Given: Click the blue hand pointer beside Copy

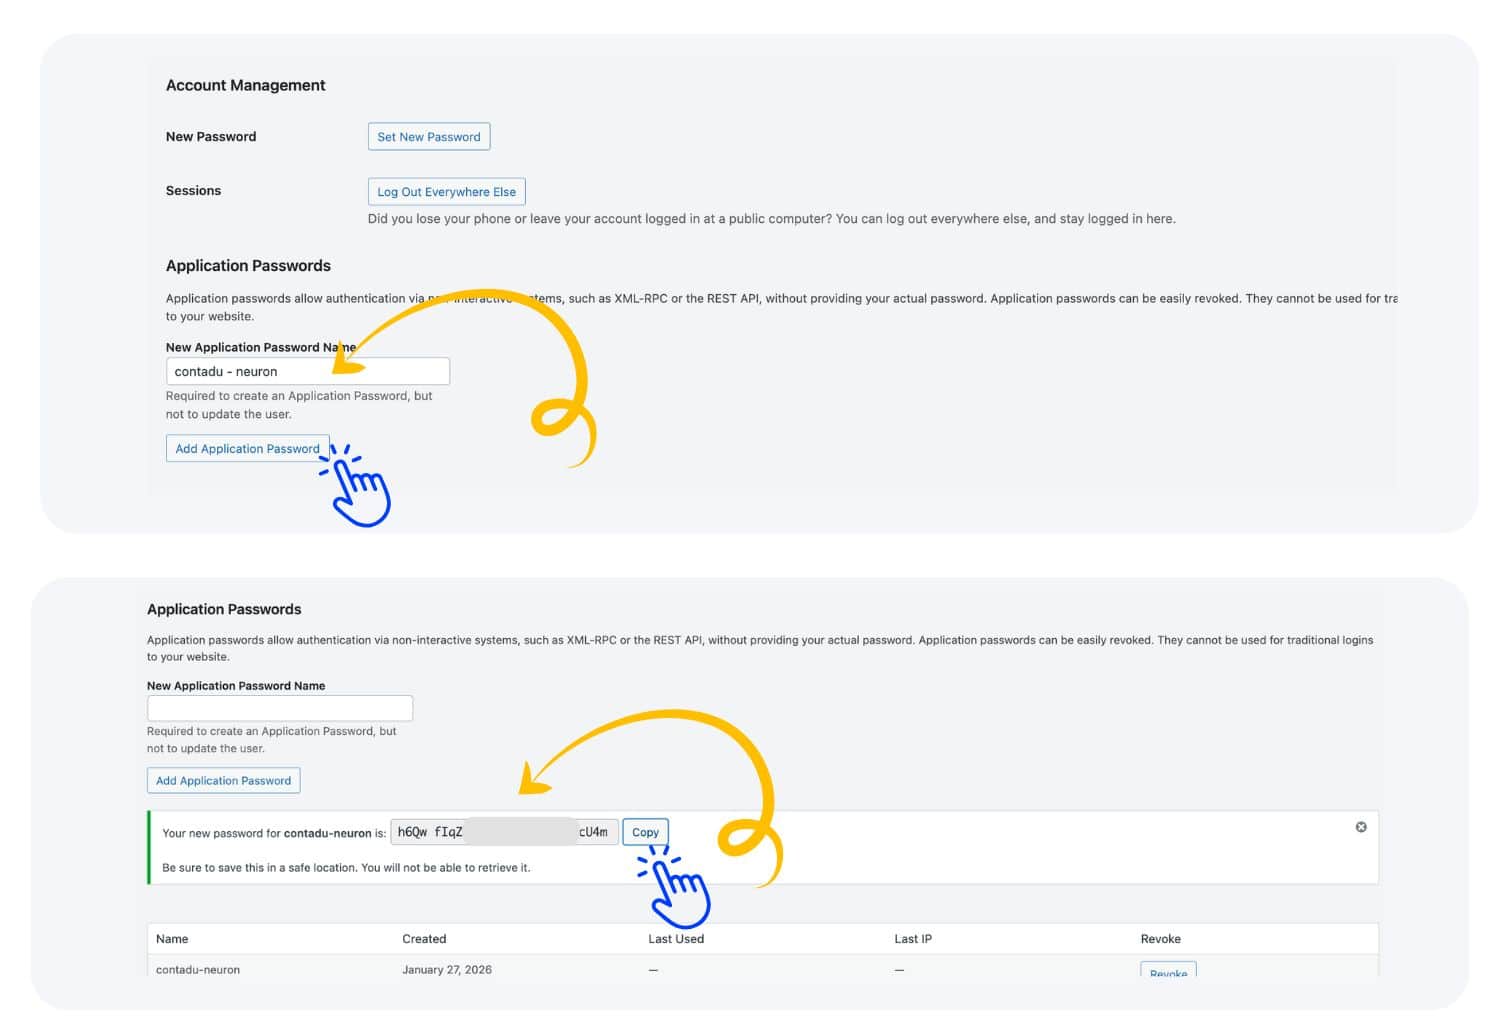Looking at the screenshot, I should click(676, 886).
